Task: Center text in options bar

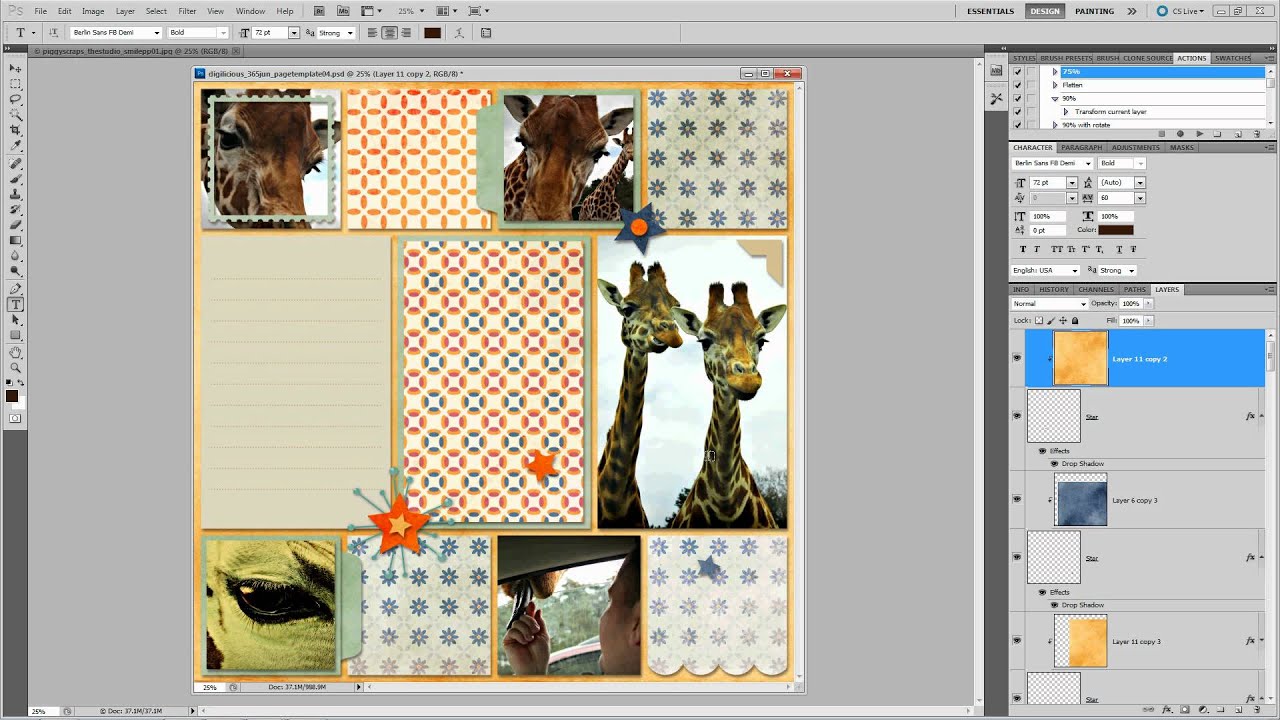Action: 389,33
